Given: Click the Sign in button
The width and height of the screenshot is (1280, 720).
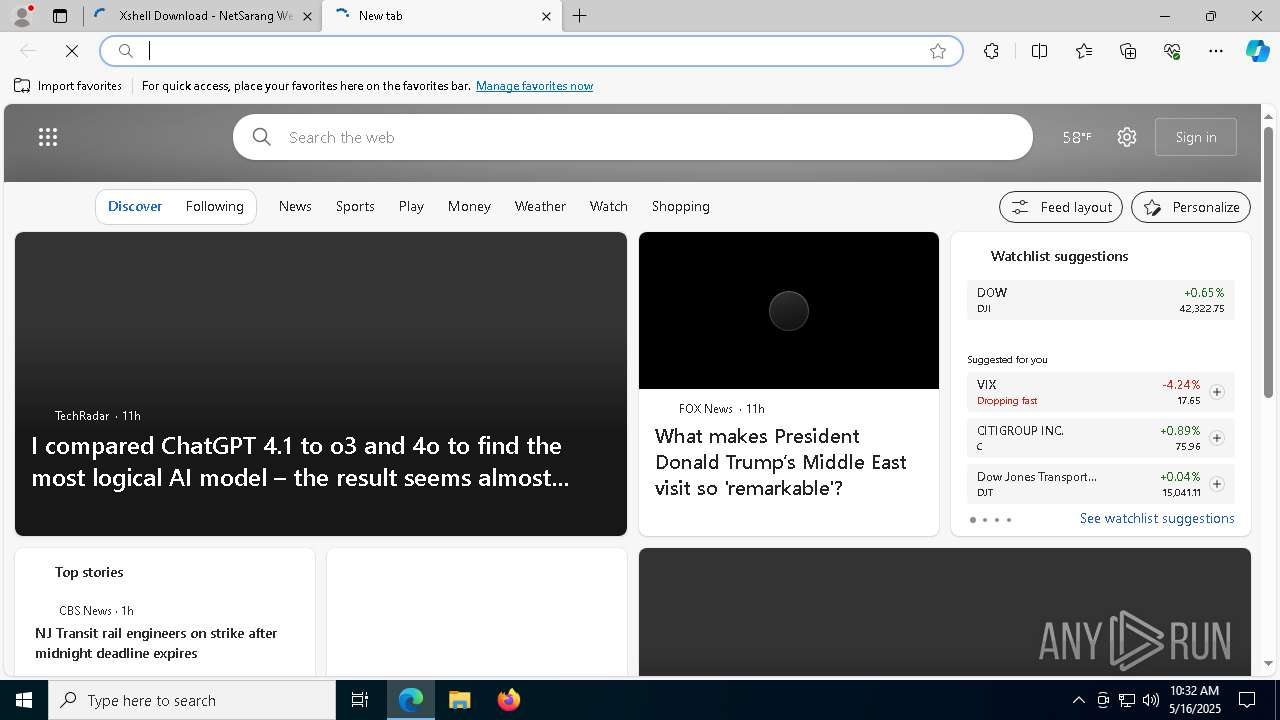Looking at the screenshot, I should [1196, 137].
